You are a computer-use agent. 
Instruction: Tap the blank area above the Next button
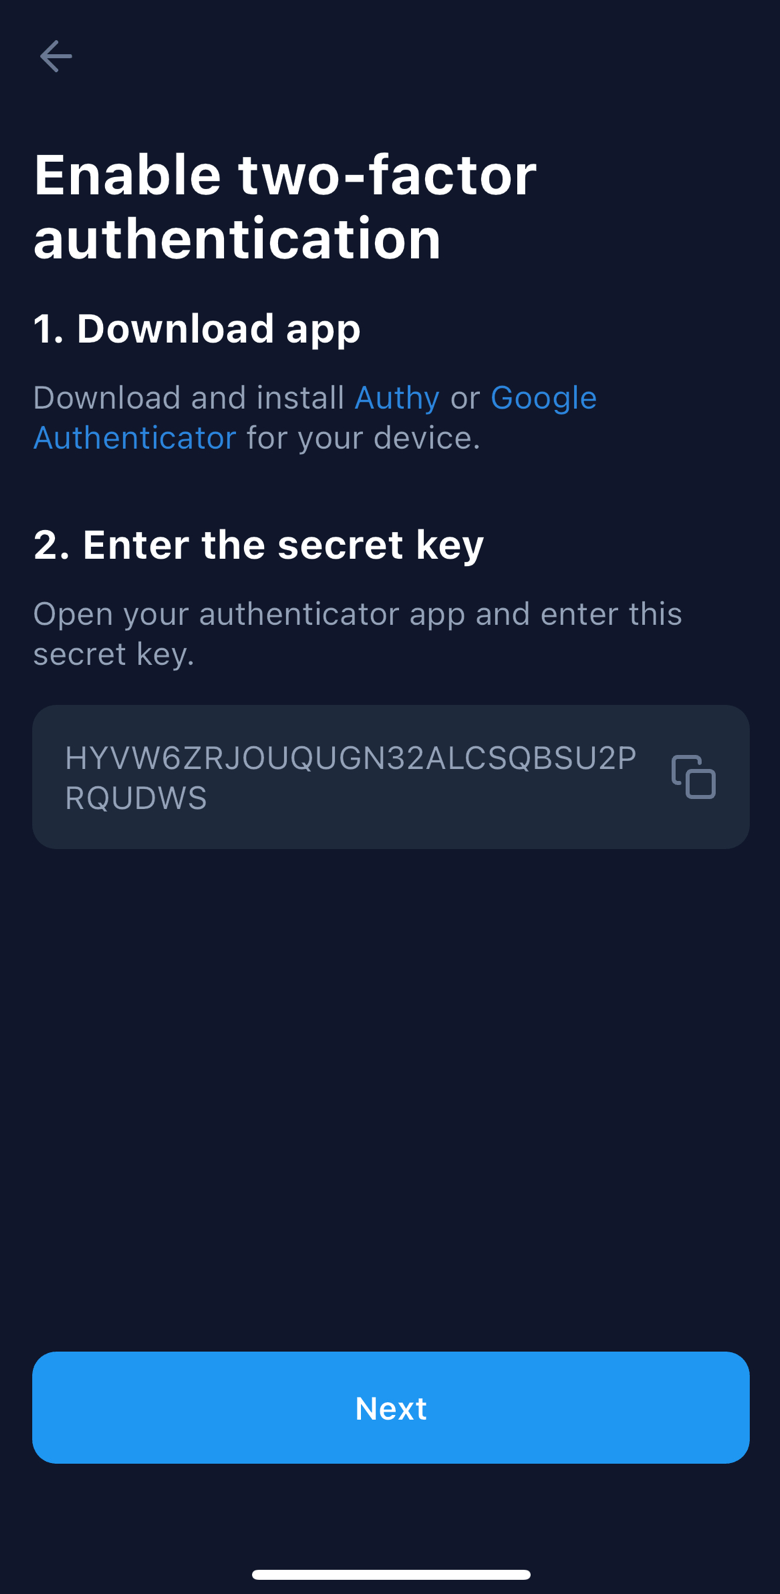pyautogui.click(x=391, y=1100)
